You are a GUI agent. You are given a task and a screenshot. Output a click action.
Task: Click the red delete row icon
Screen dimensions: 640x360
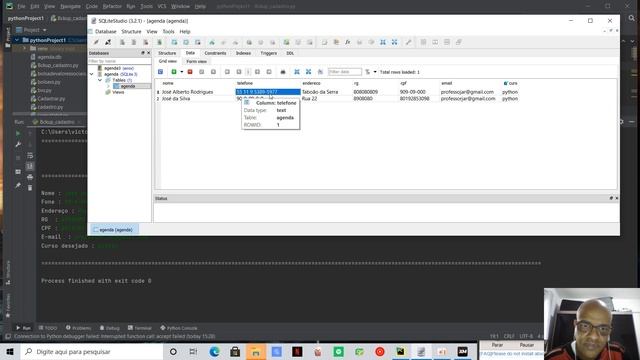(190, 72)
